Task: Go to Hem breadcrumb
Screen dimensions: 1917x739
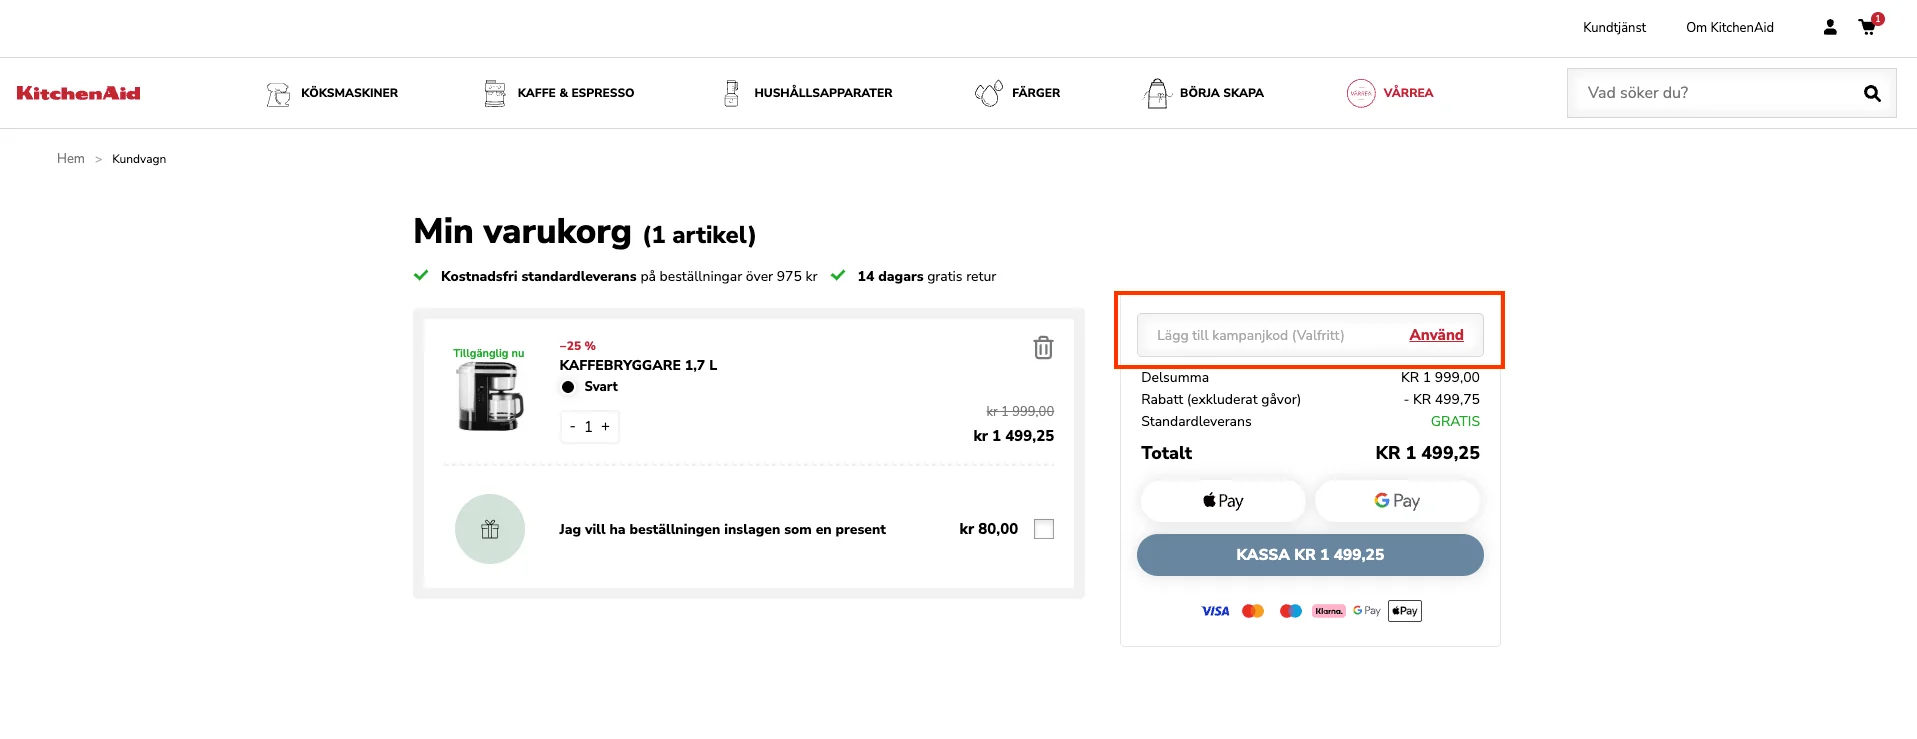Action: coord(71,159)
